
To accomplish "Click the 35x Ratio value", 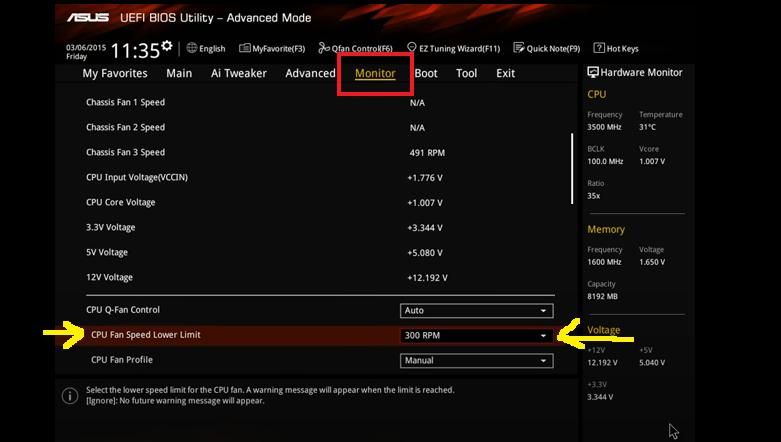I will [x=593, y=196].
